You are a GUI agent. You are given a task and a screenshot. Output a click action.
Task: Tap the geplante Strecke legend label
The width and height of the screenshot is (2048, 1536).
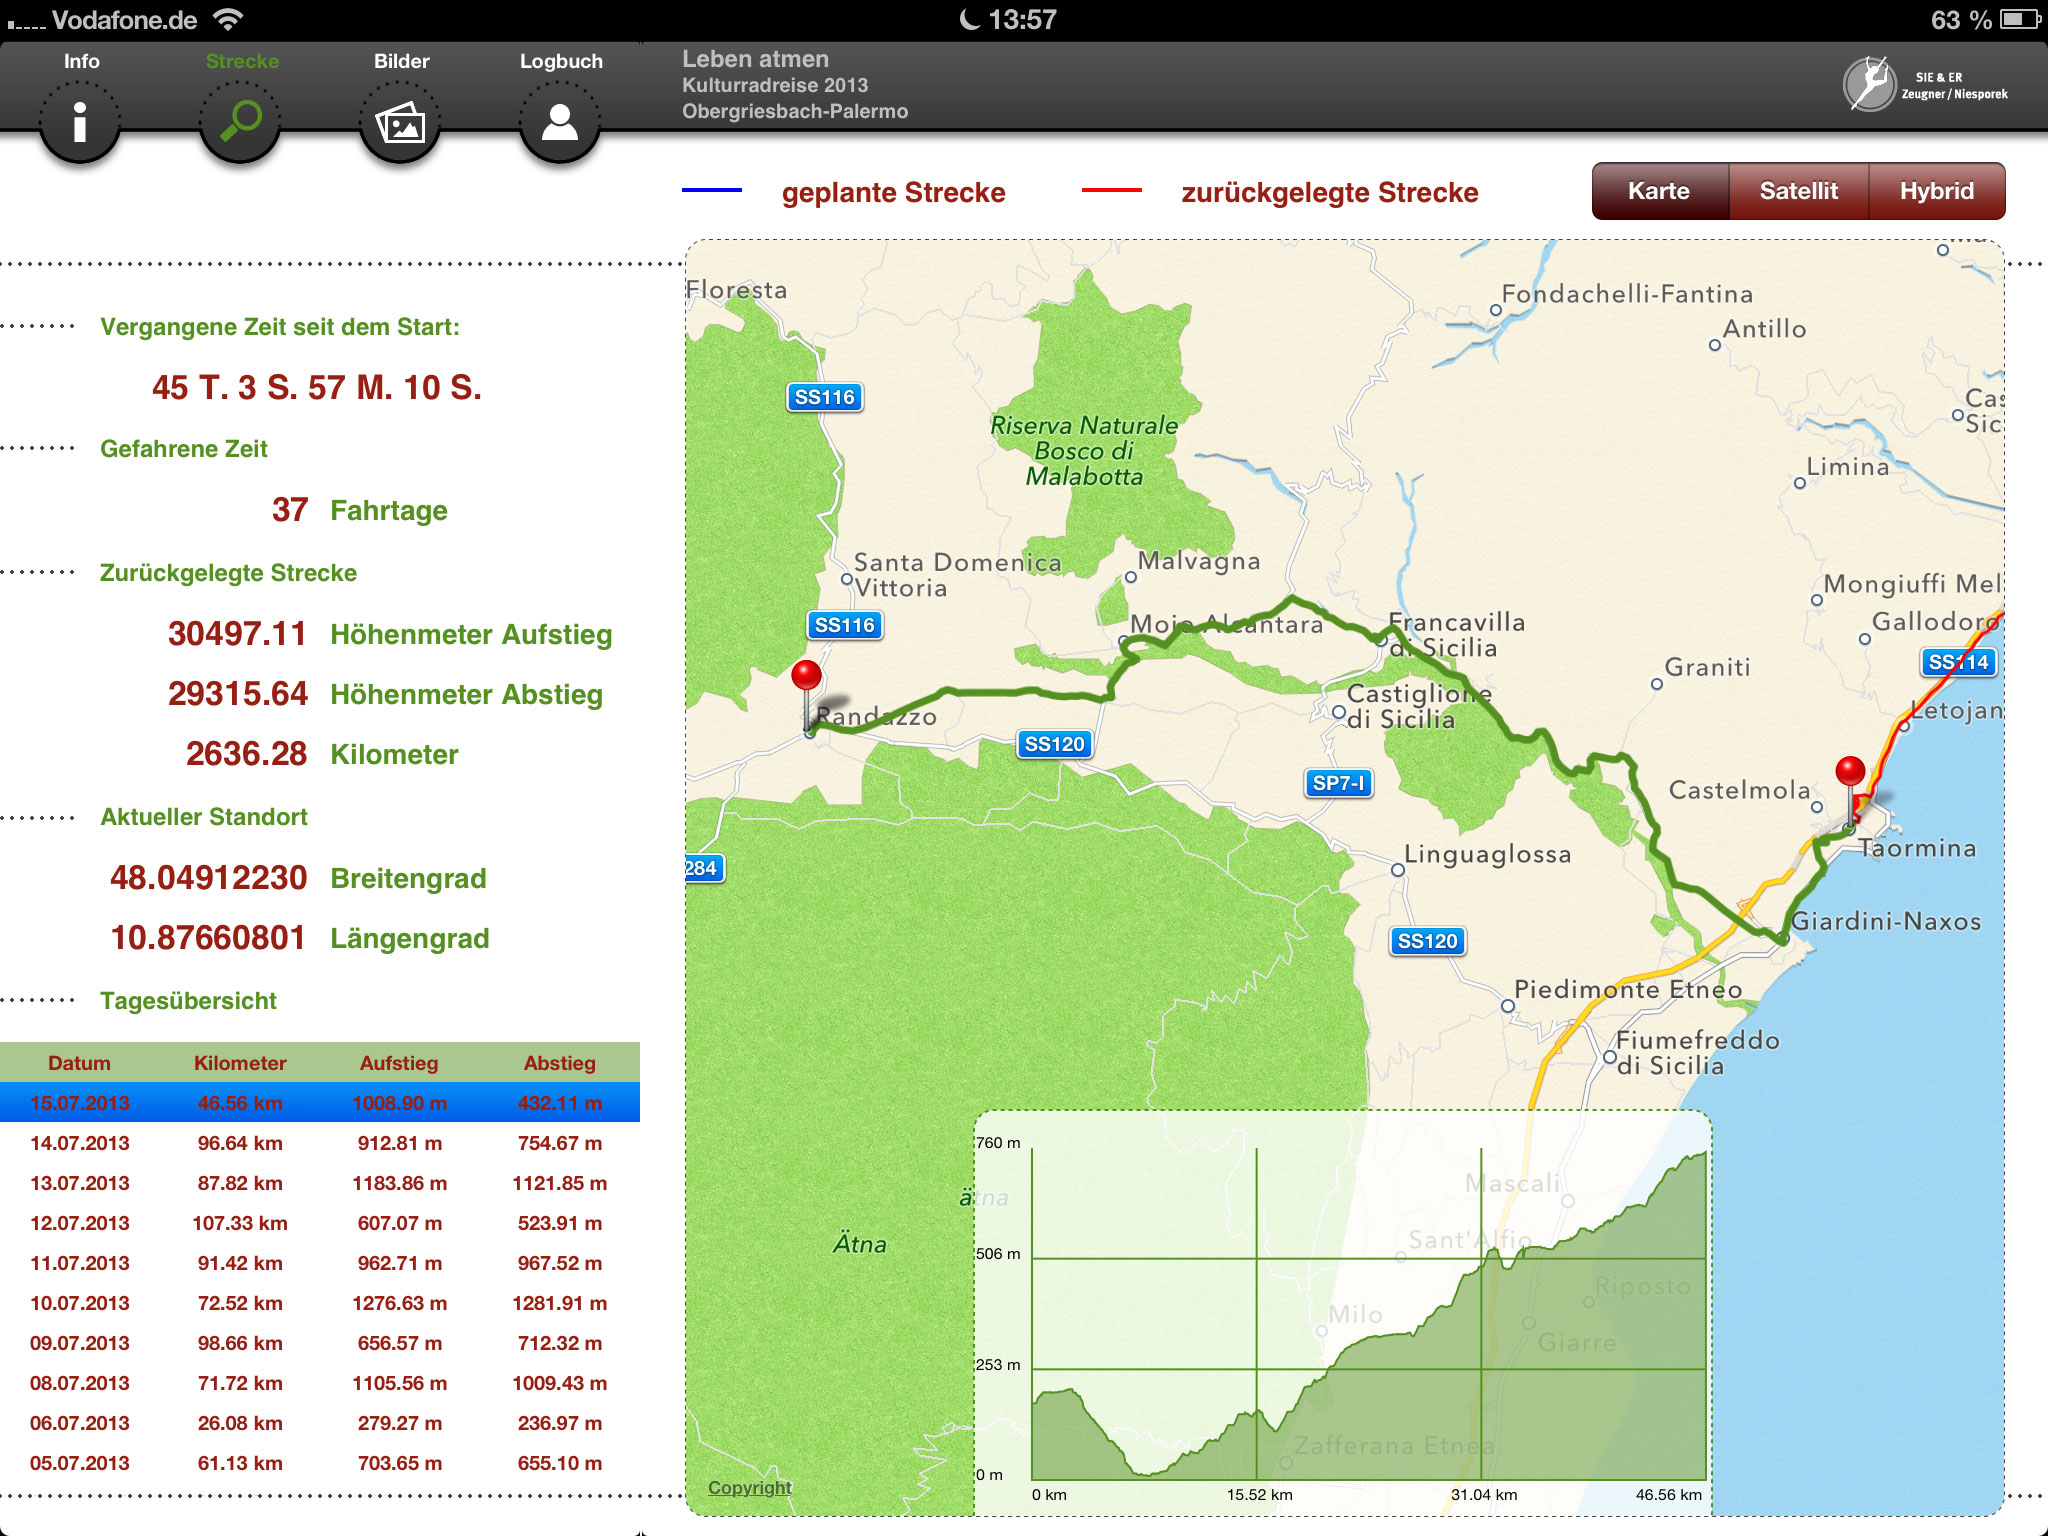(893, 192)
